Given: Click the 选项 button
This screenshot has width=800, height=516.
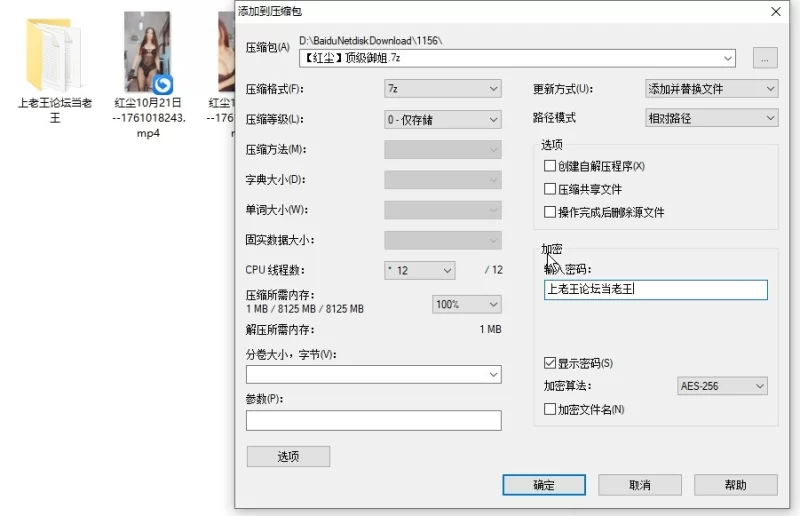Looking at the screenshot, I should point(288,457).
